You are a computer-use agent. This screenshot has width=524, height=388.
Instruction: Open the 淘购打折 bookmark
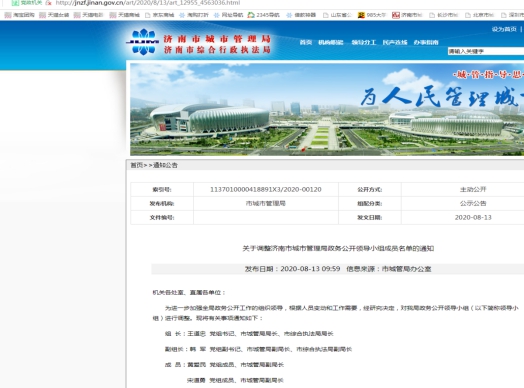click(194, 15)
